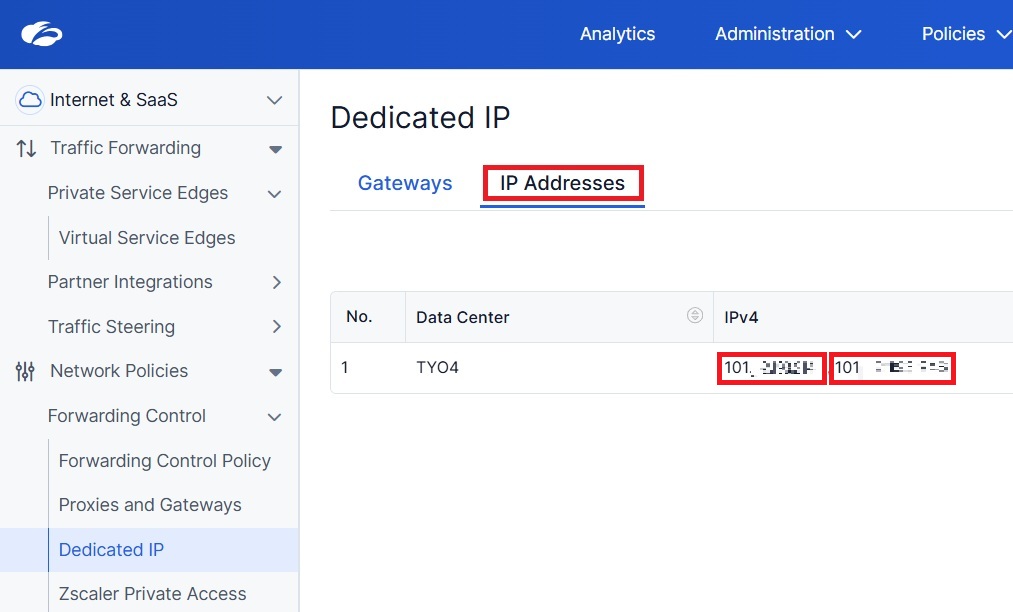The height and width of the screenshot is (612, 1013).
Task: Go to Virtual Service Edges
Action: (147, 238)
